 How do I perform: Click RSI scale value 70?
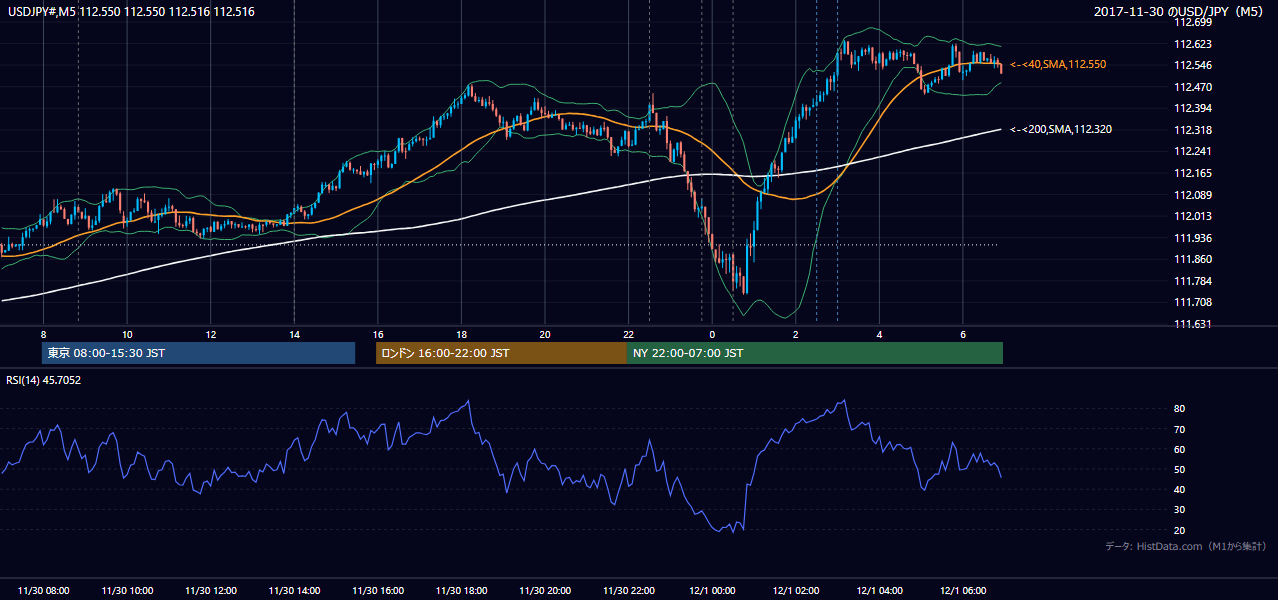pos(1180,429)
